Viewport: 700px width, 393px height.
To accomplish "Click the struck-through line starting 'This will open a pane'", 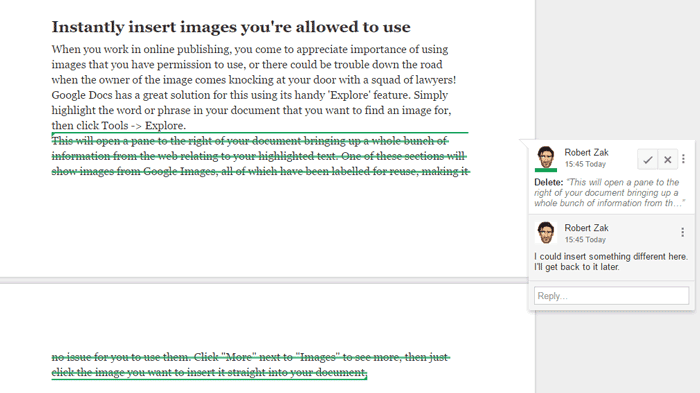I will pyautogui.click(x=250, y=141).
